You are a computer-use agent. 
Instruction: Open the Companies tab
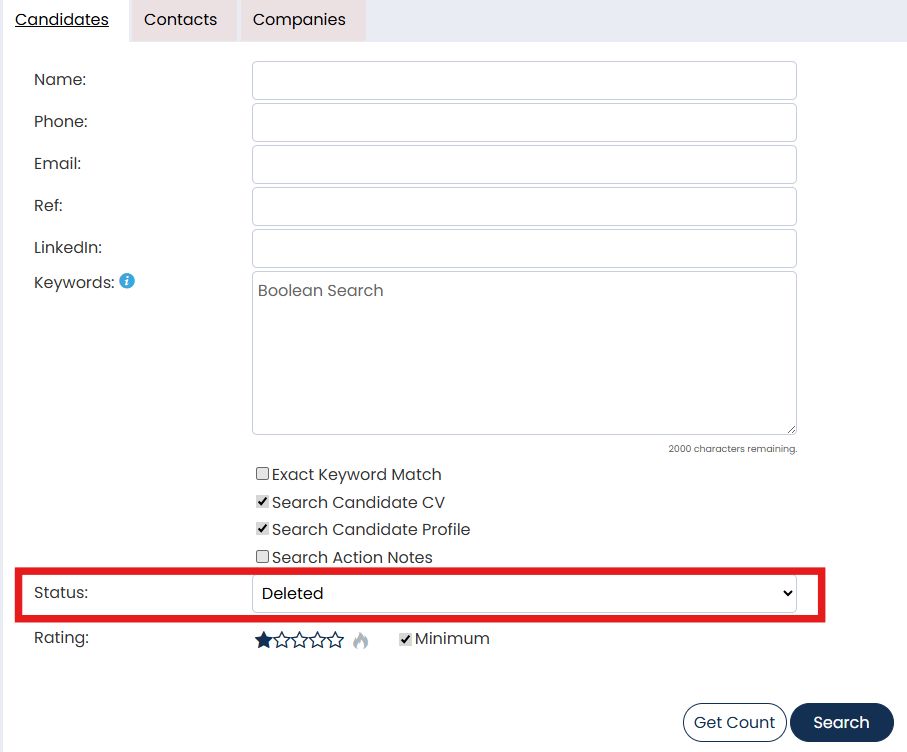pyautogui.click(x=299, y=20)
